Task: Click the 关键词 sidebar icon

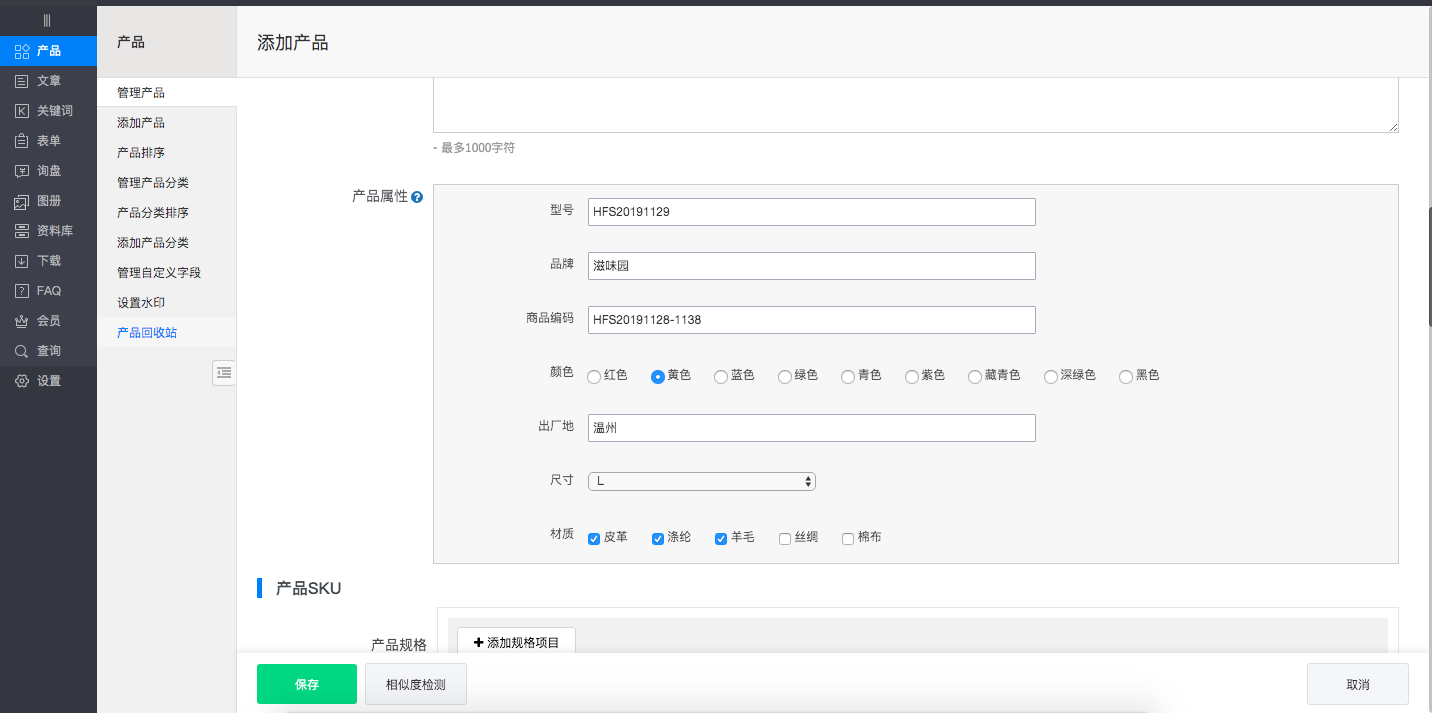Action: pyautogui.click(x=21, y=111)
